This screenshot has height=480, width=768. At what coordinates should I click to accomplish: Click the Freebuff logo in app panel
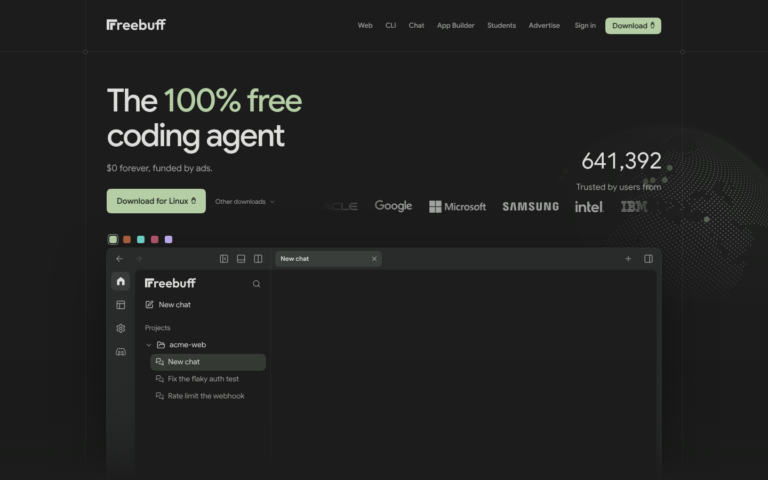[x=170, y=283]
